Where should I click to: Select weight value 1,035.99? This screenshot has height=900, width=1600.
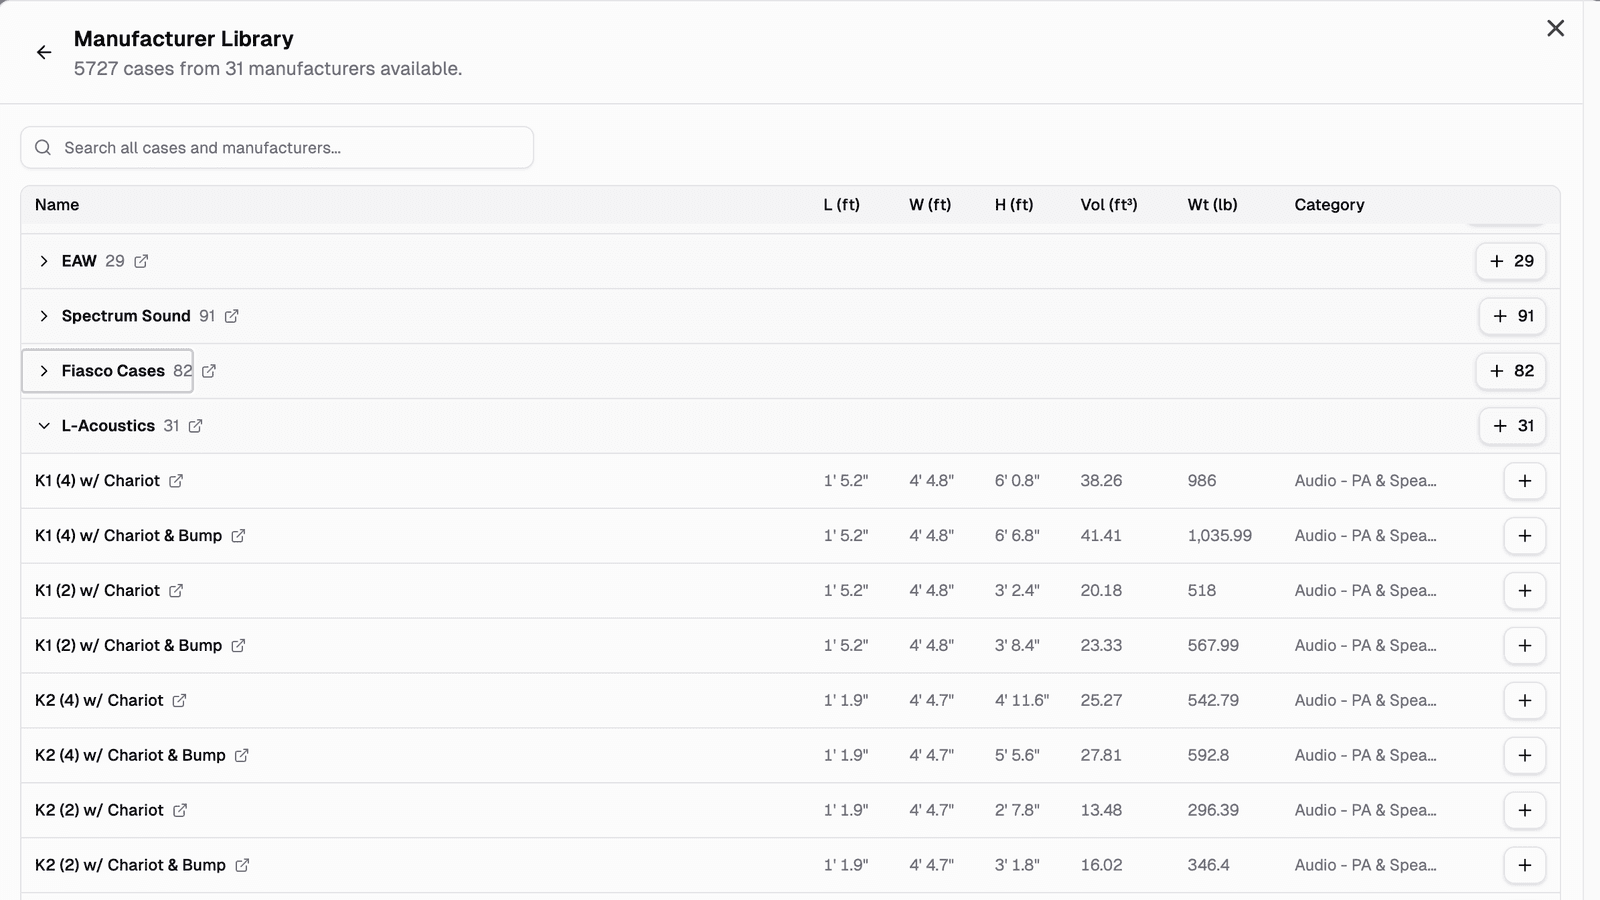[x=1220, y=536]
